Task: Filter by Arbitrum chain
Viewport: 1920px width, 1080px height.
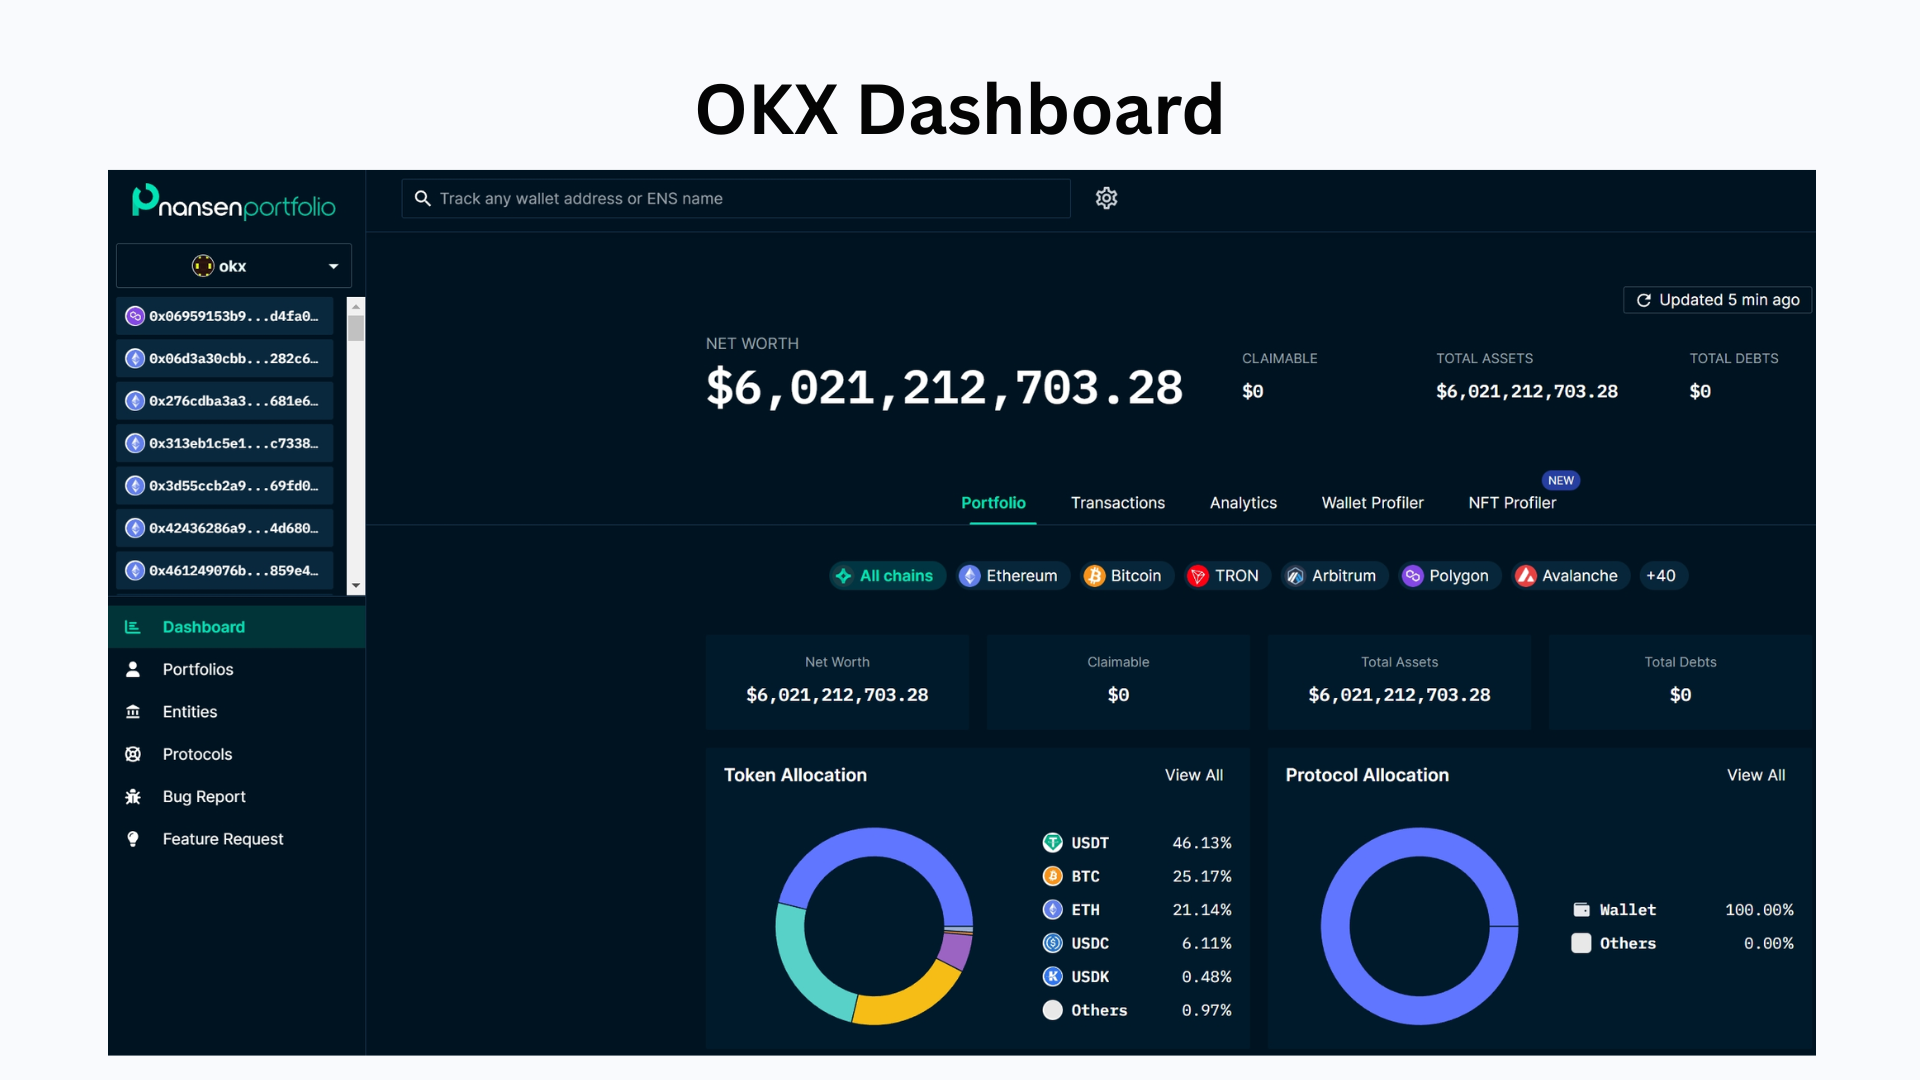Action: click(x=1334, y=575)
